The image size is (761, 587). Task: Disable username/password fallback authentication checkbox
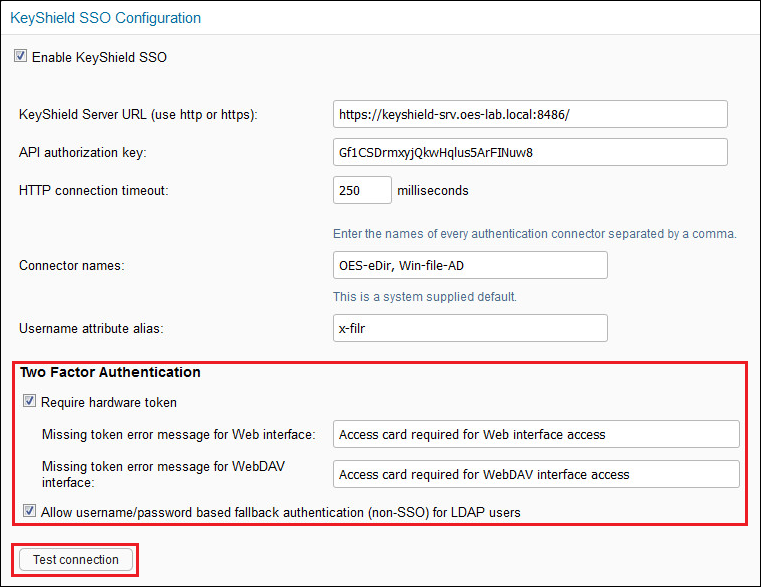tap(29, 512)
